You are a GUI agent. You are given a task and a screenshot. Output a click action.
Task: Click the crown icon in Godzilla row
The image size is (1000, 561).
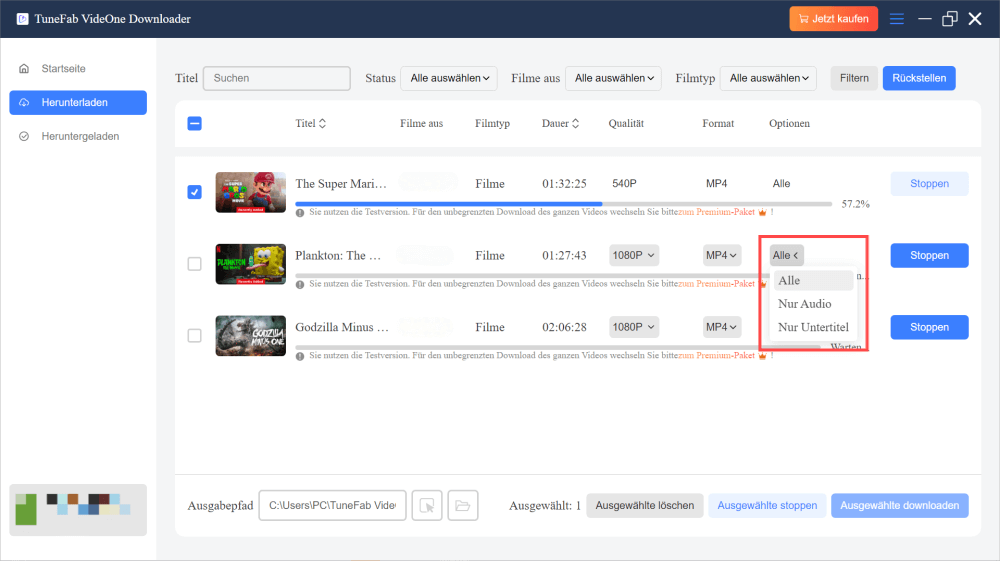(761, 355)
